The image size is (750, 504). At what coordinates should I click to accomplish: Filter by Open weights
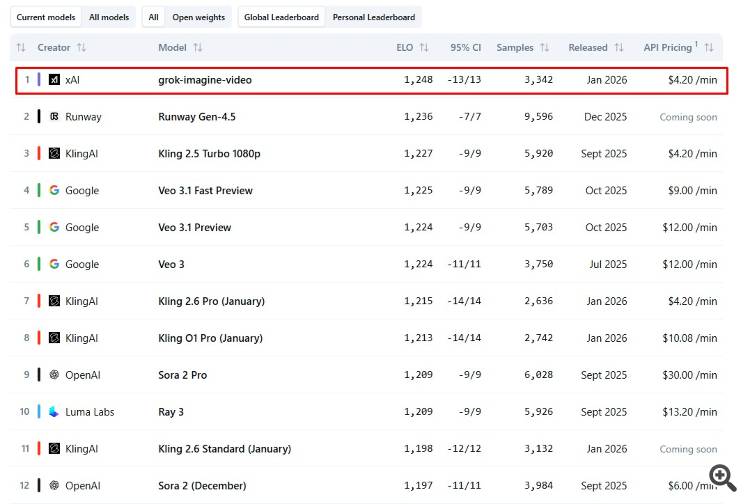199,17
